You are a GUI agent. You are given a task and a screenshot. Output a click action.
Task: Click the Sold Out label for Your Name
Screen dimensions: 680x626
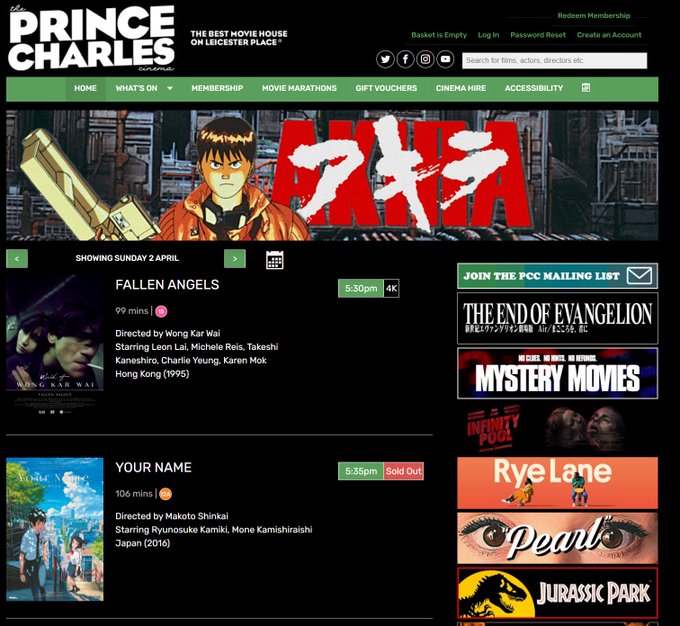point(403,471)
